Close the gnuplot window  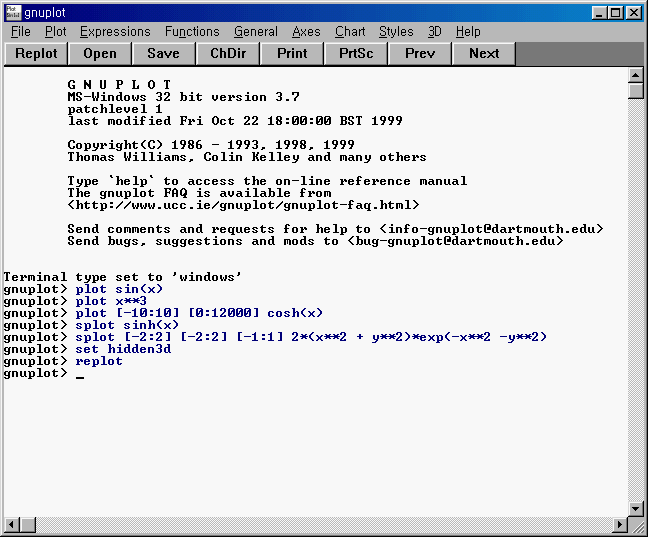pos(633,13)
